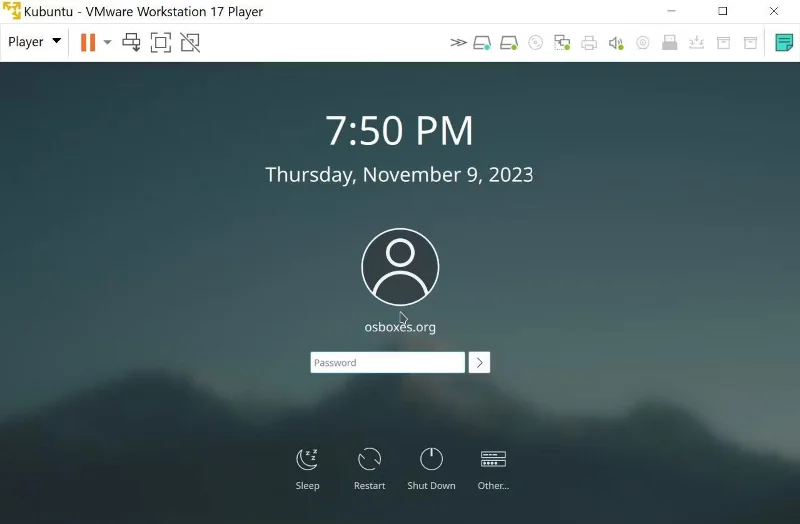Image resolution: width=800 pixels, height=524 pixels.
Task: Maximize the VMware Player window
Action: click(x=722, y=11)
